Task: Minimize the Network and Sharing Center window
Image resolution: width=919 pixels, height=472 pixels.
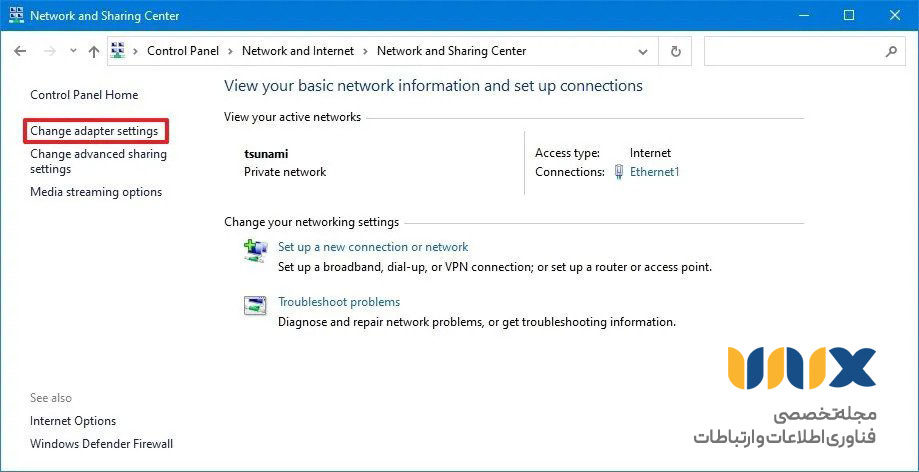Action: (802, 16)
